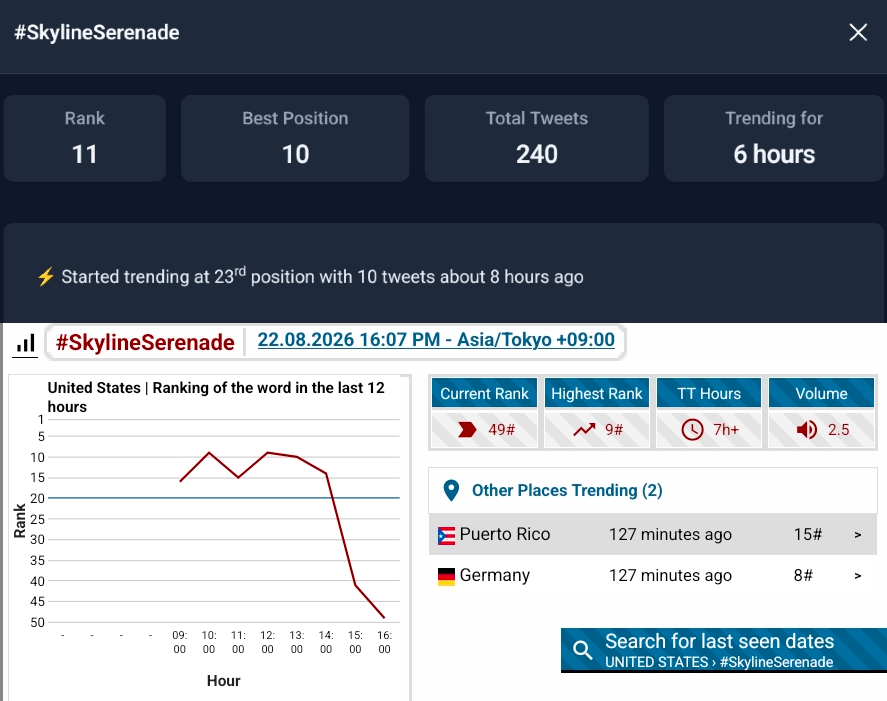Select the Rank 11 stat card
The image size is (887, 701).
pos(85,138)
